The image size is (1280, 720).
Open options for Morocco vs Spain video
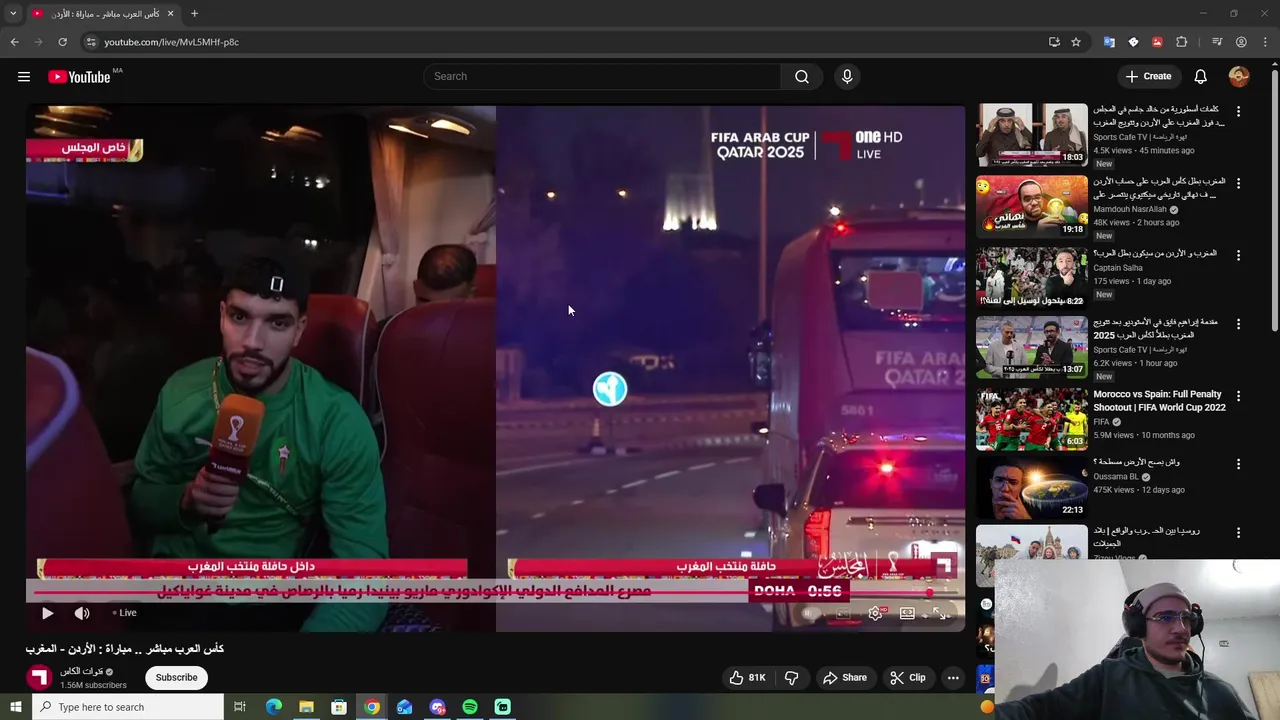point(1238,396)
